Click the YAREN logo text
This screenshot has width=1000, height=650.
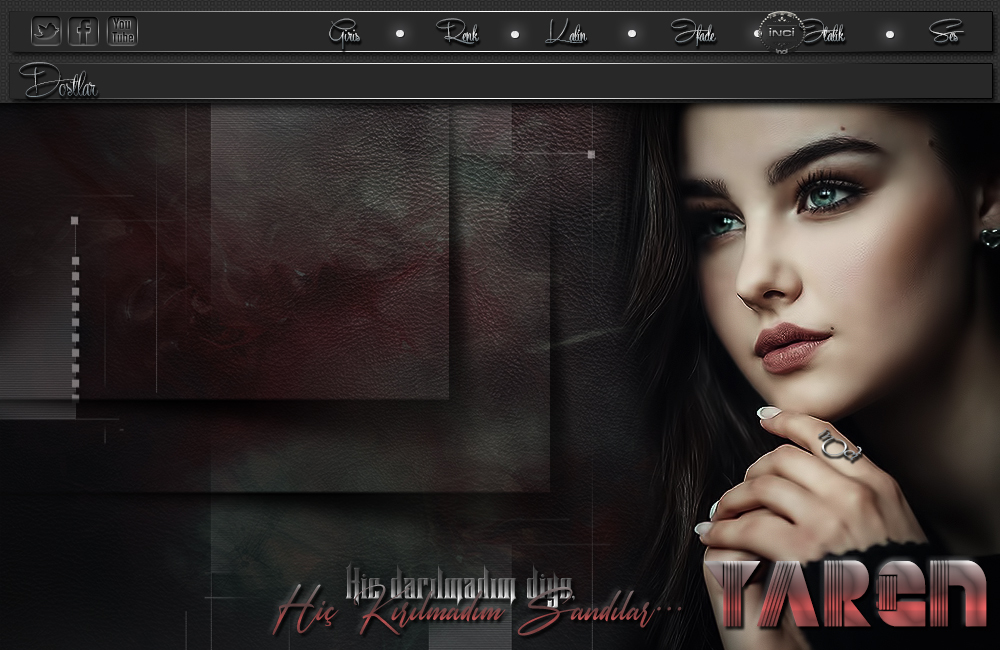(x=846, y=594)
